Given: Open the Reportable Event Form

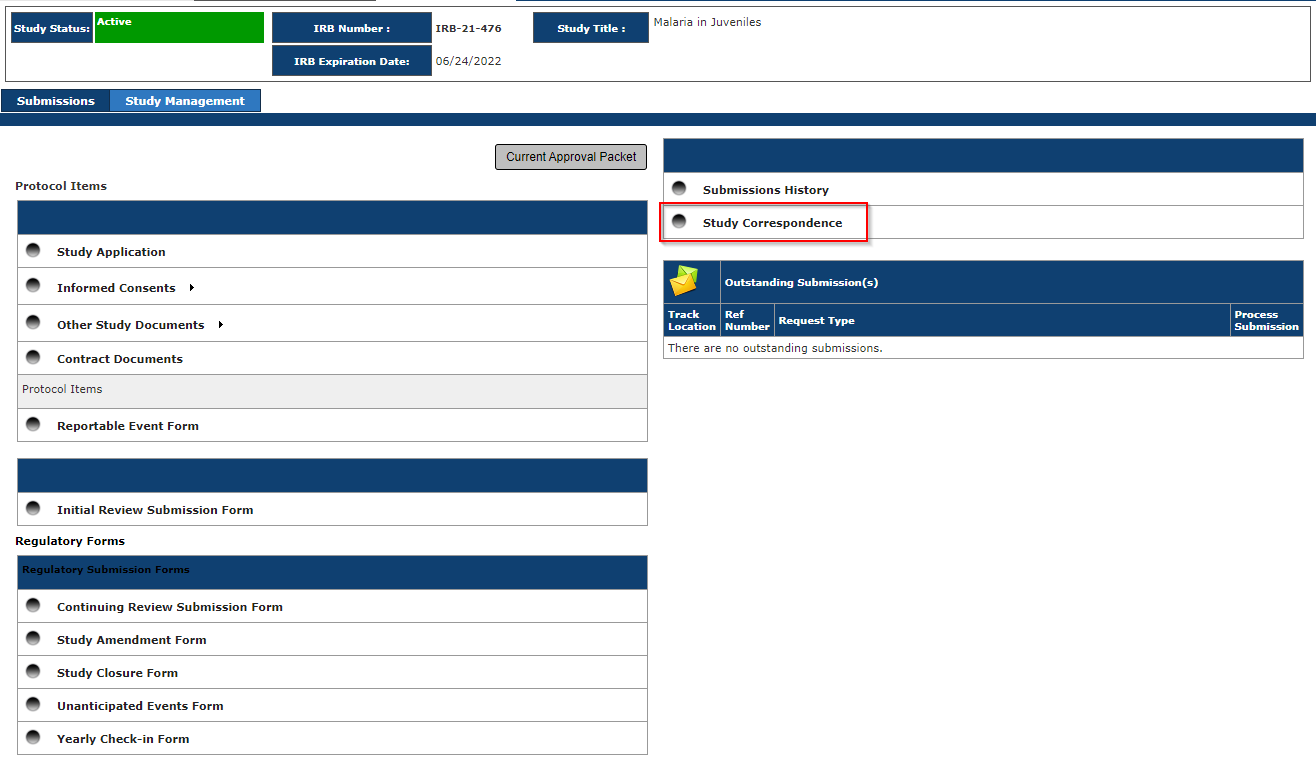Looking at the screenshot, I should [x=128, y=426].
